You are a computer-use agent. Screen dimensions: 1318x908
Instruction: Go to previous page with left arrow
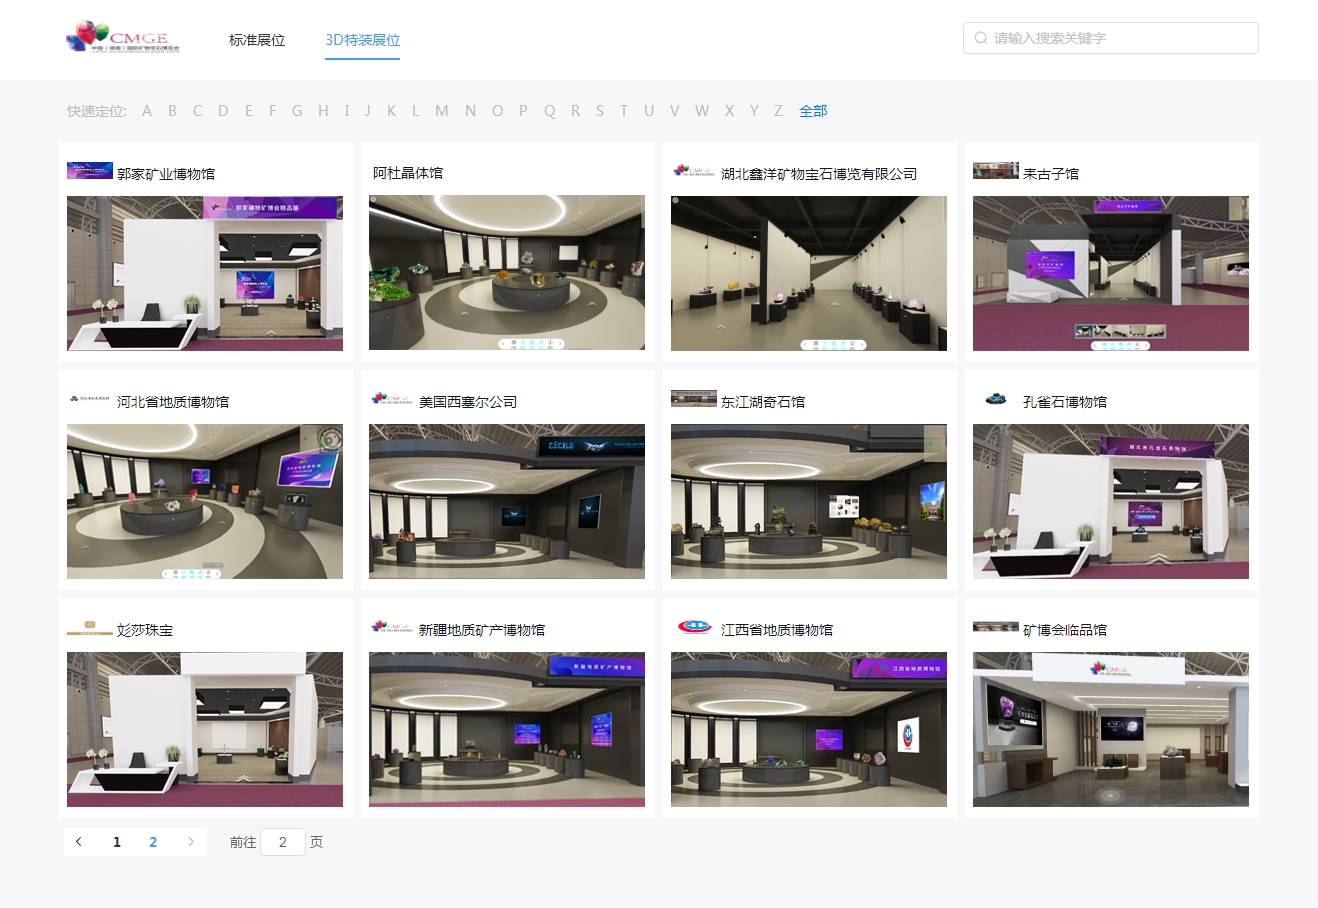coord(79,842)
